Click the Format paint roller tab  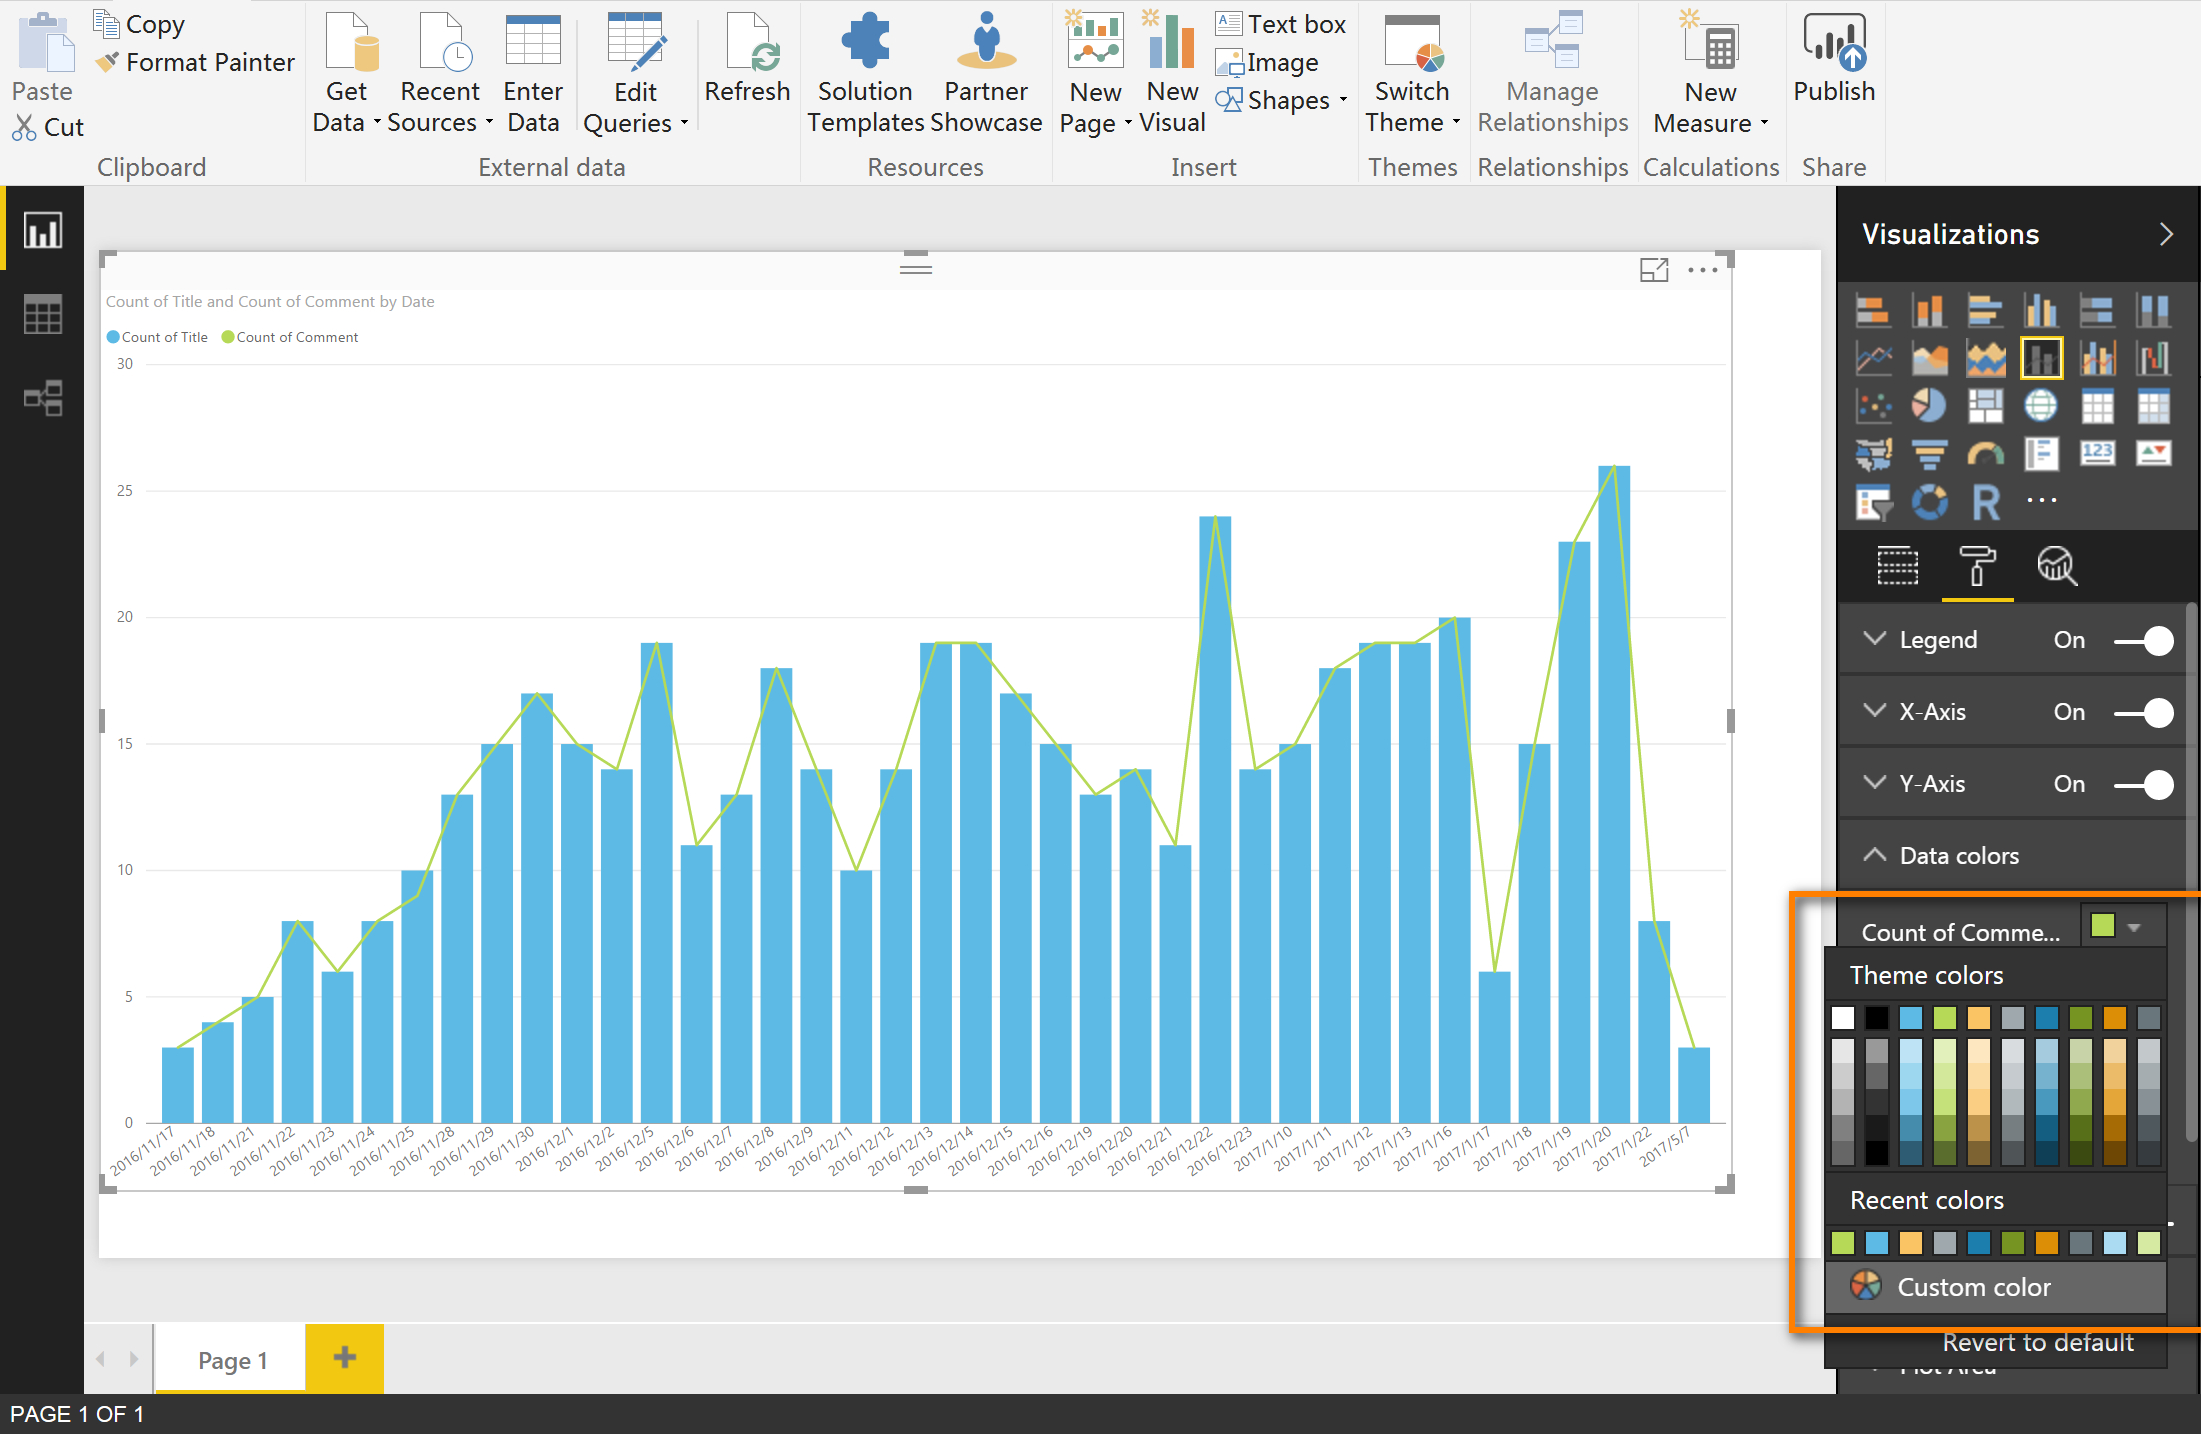(1977, 566)
